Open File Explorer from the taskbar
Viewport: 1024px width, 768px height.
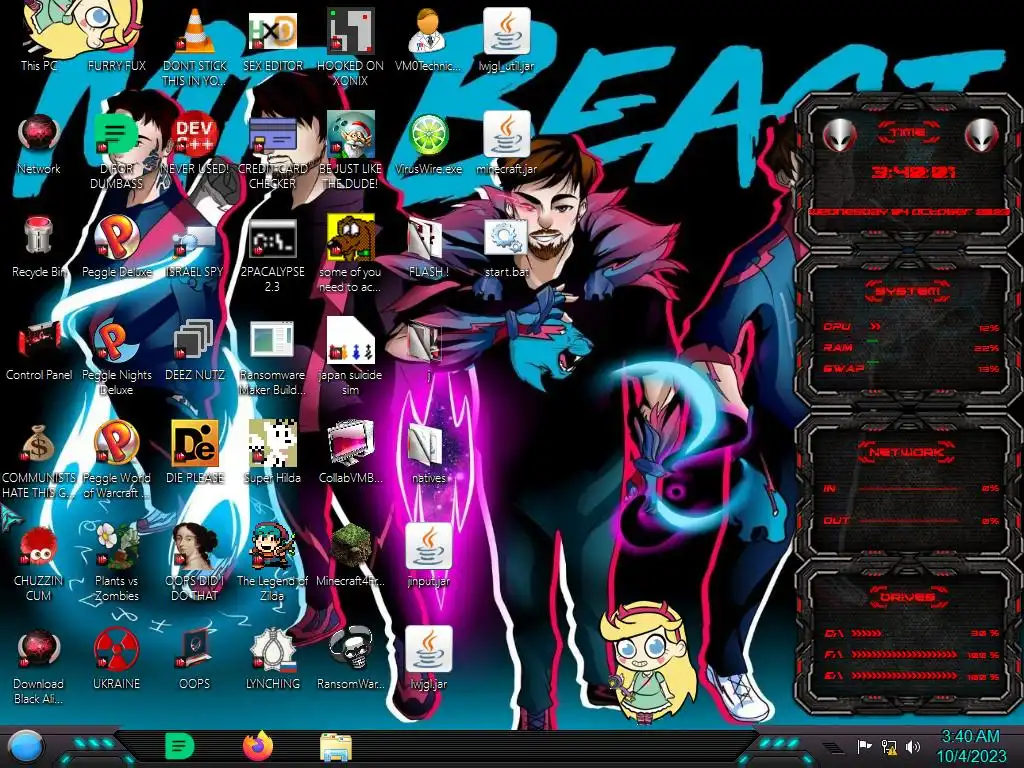click(336, 748)
